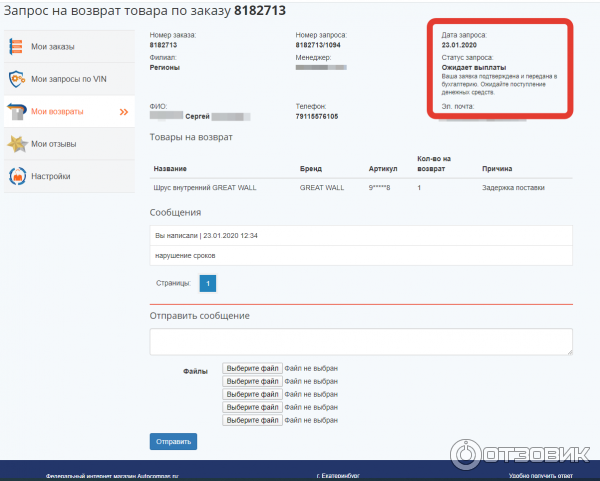
Task: Go to Мои запросы по VIN
Action: pyautogui.click(x=69, y=79)
